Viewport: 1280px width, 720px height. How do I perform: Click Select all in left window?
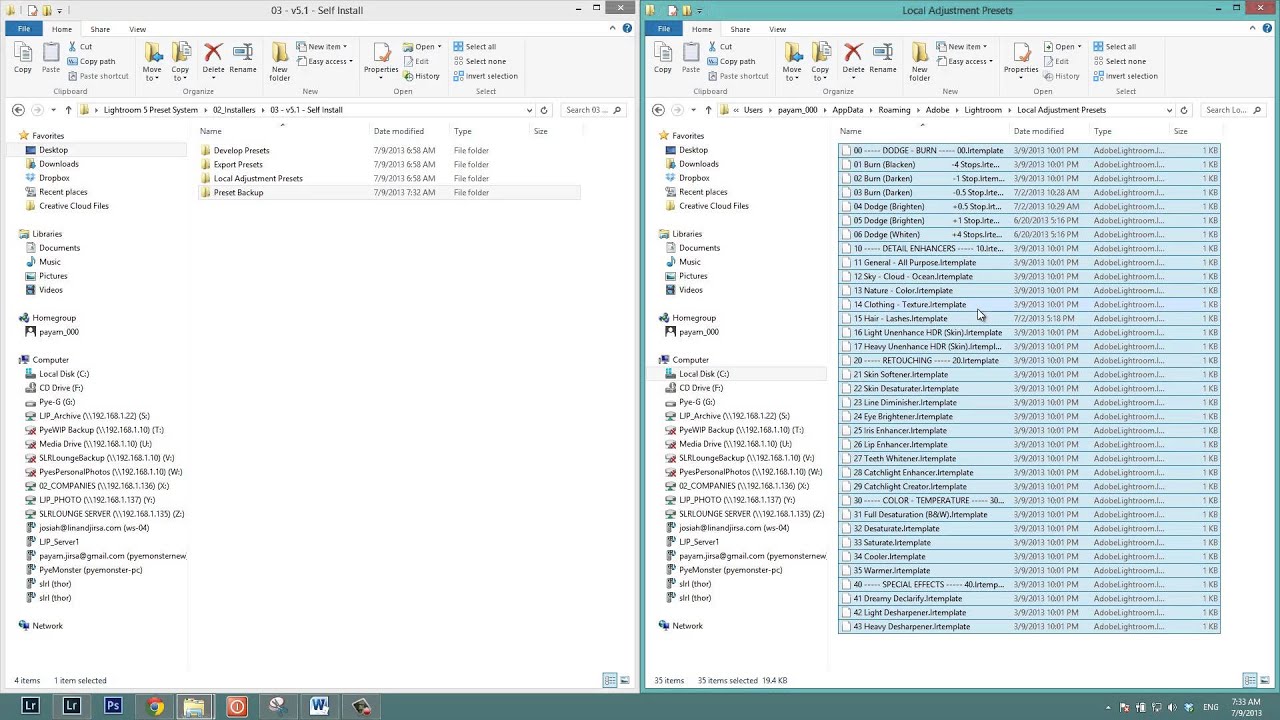(x=474, y=47)
